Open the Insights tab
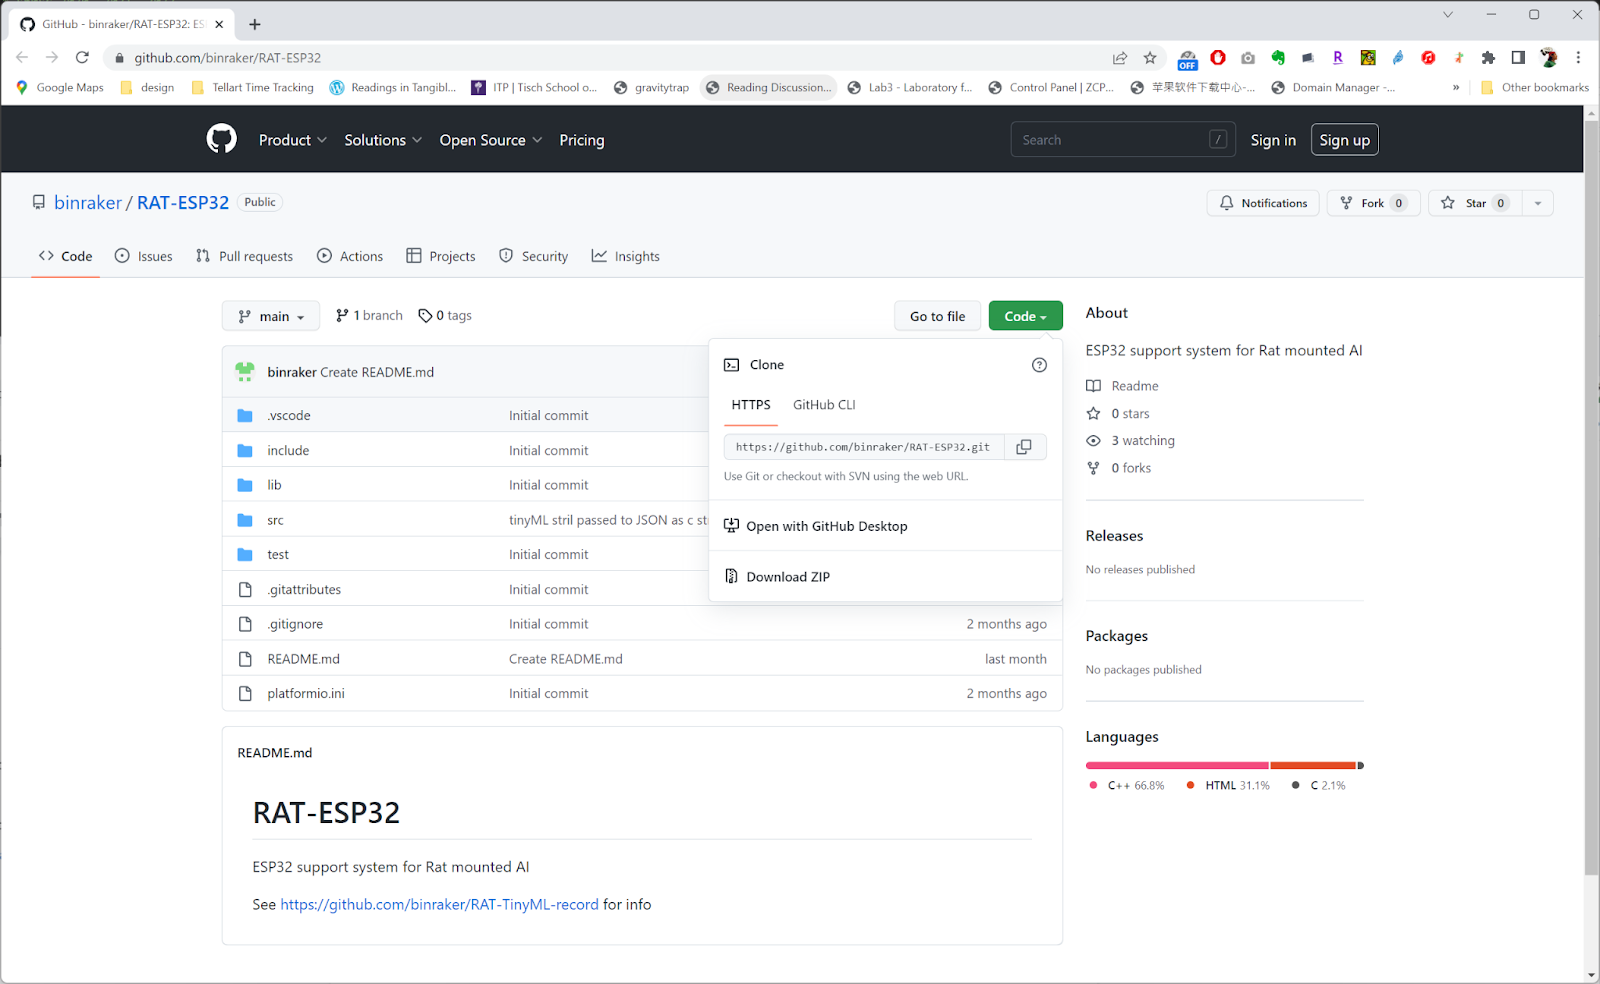Screen dimensions: 1600x984 [x=626, y=256]
